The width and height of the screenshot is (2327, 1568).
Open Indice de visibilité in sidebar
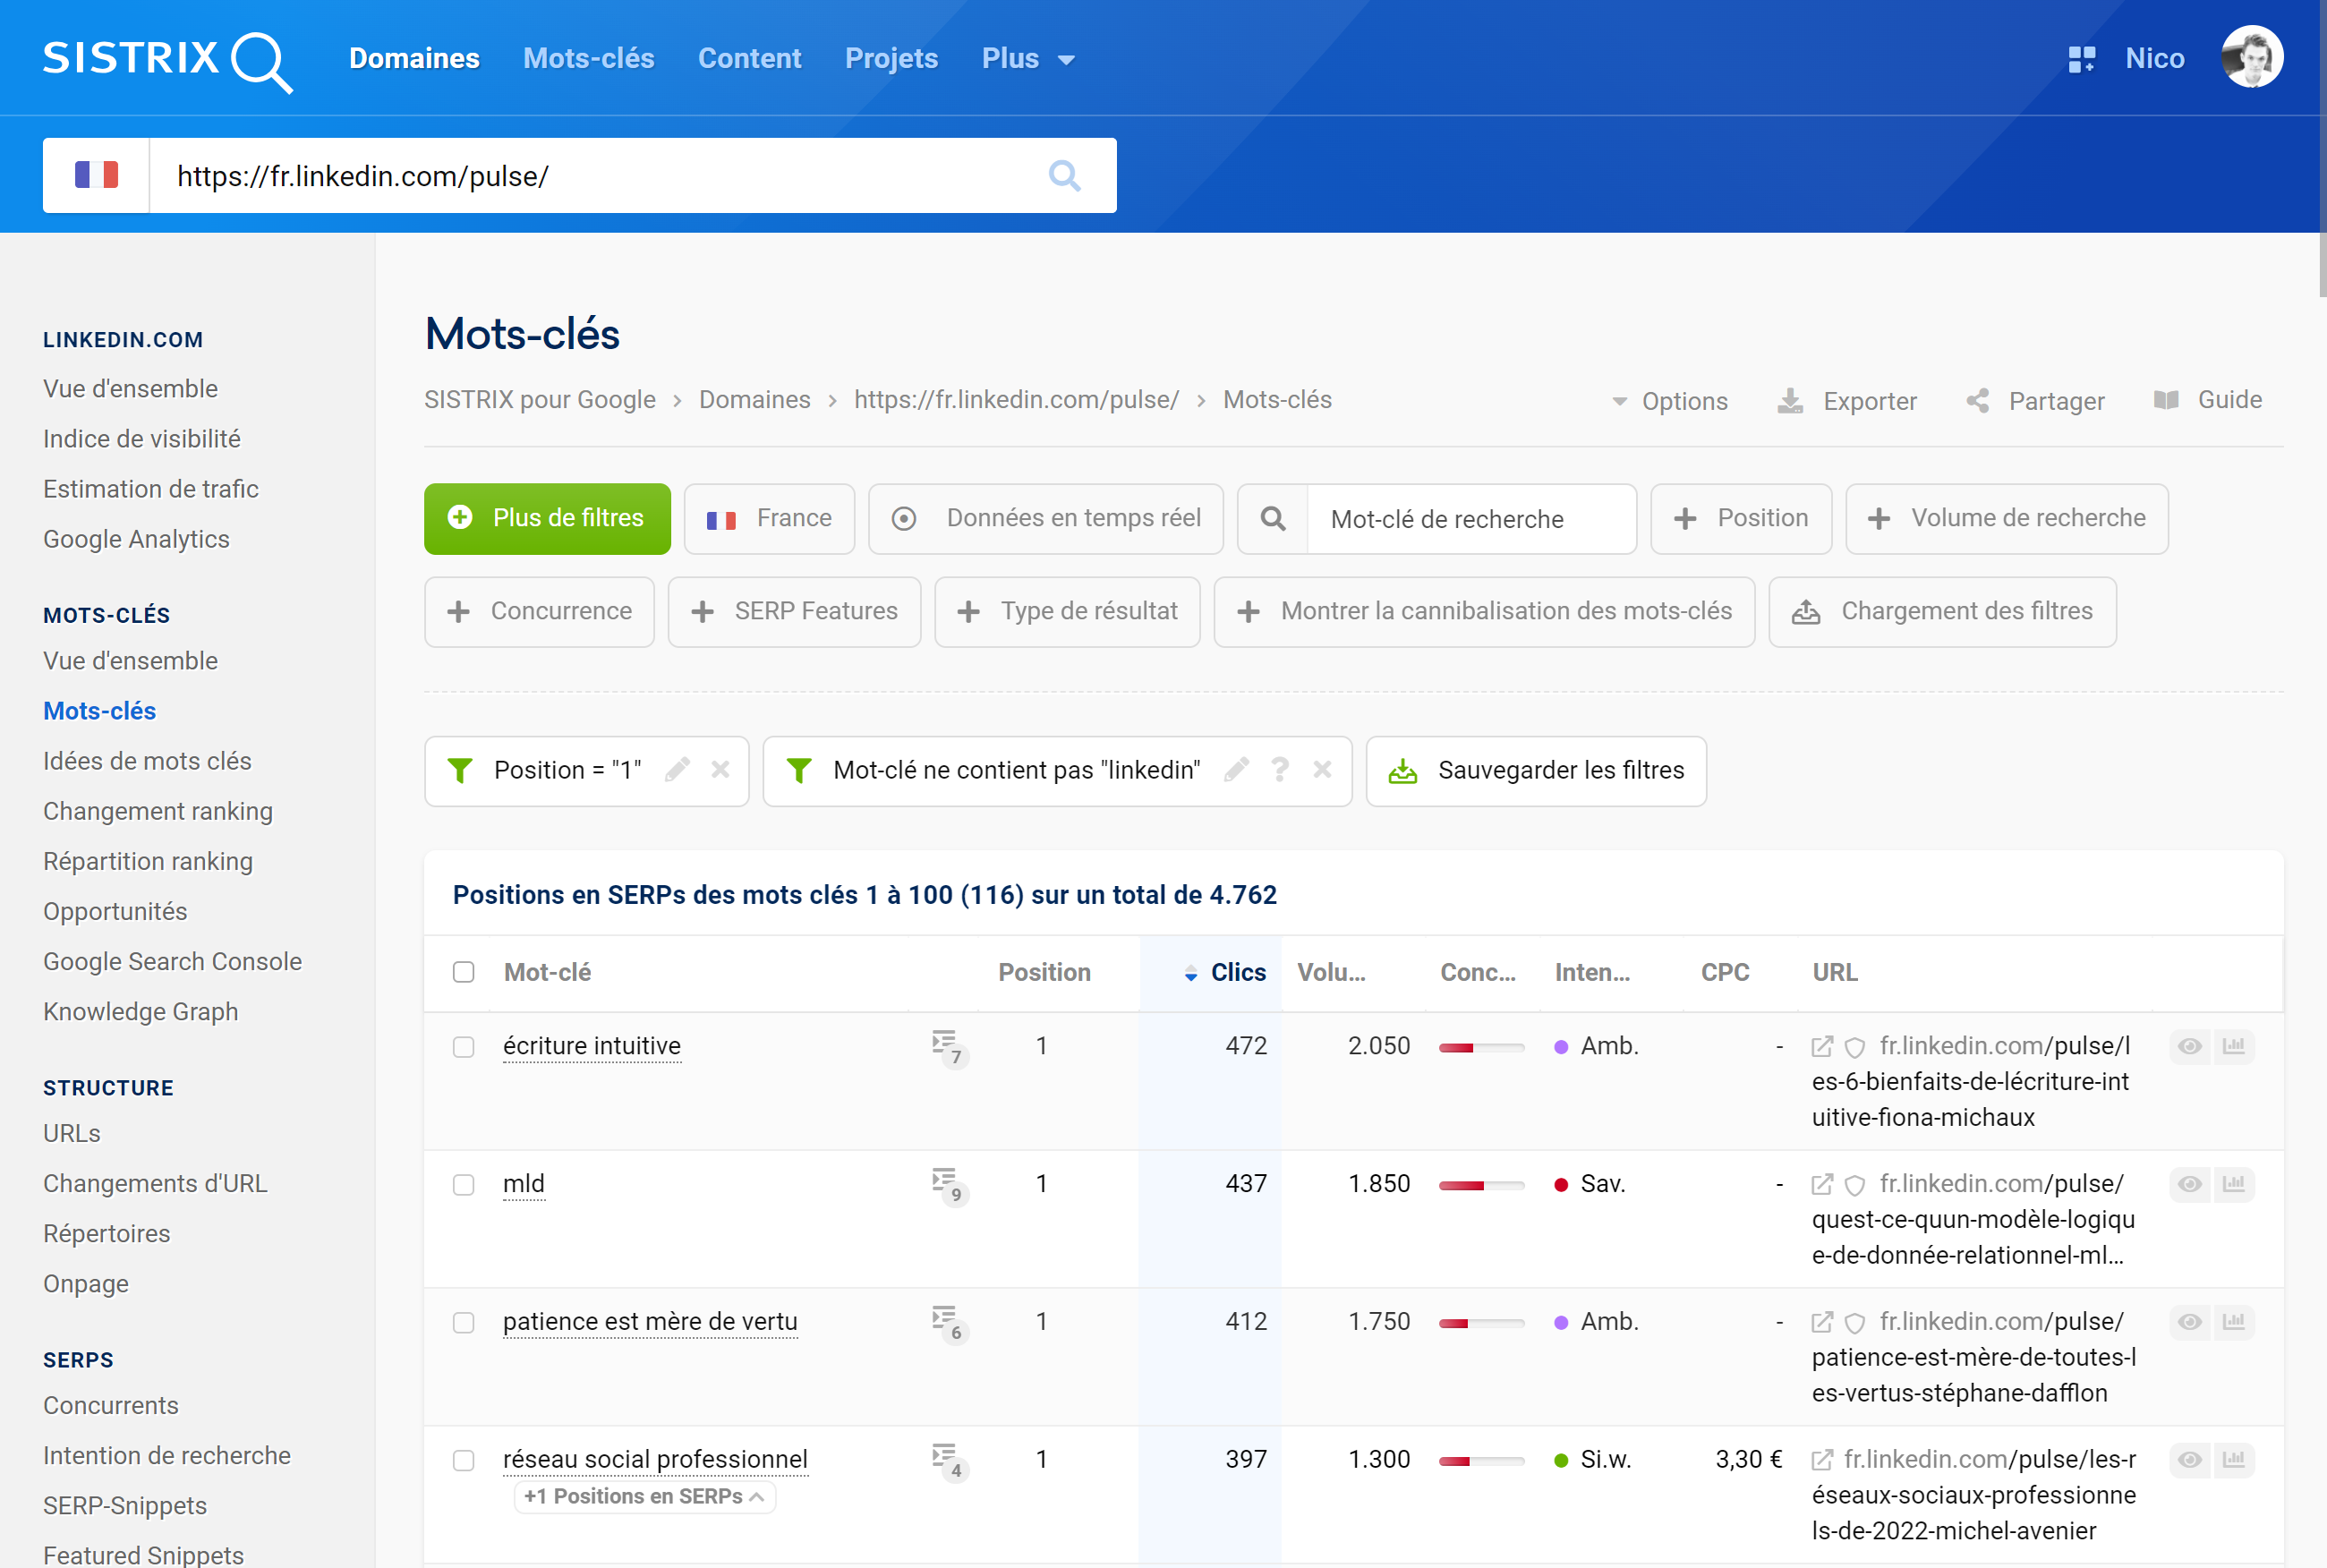click(142, 439)
